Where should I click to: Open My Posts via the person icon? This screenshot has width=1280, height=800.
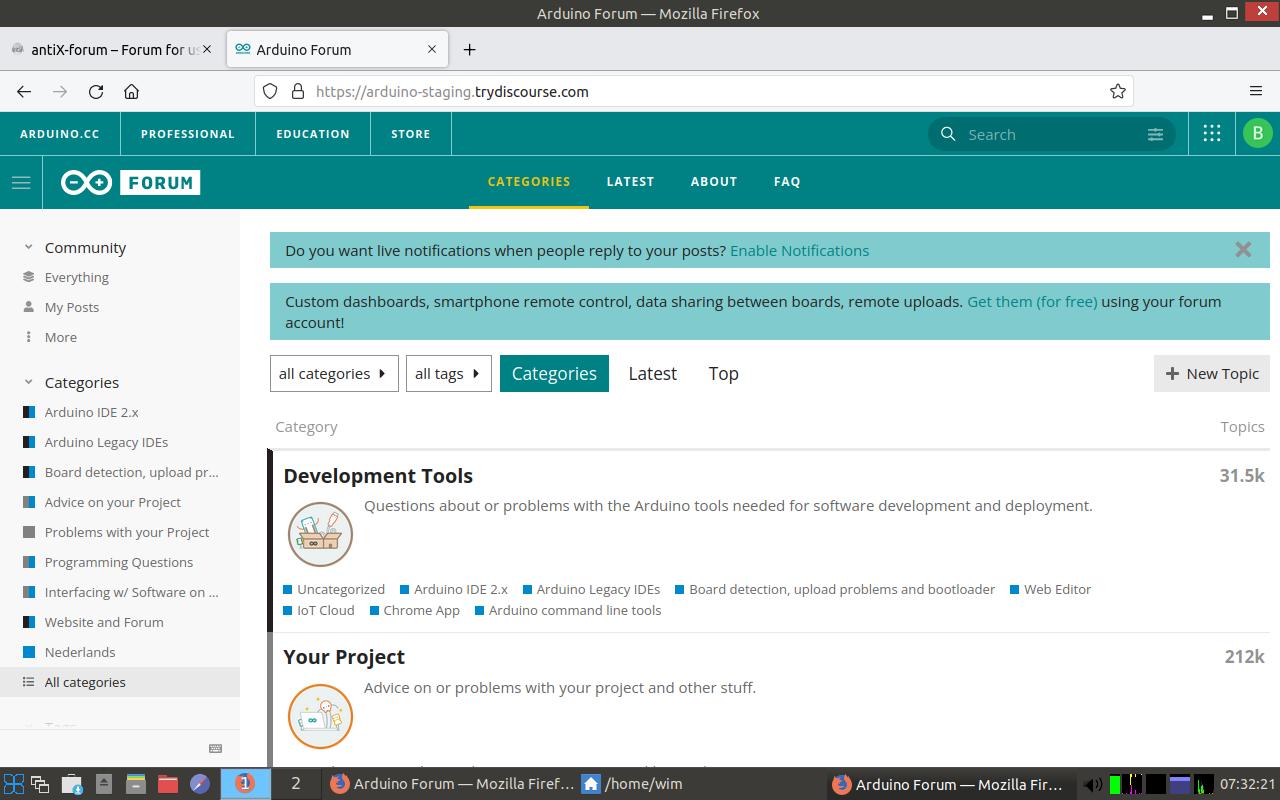coord(28,307)
